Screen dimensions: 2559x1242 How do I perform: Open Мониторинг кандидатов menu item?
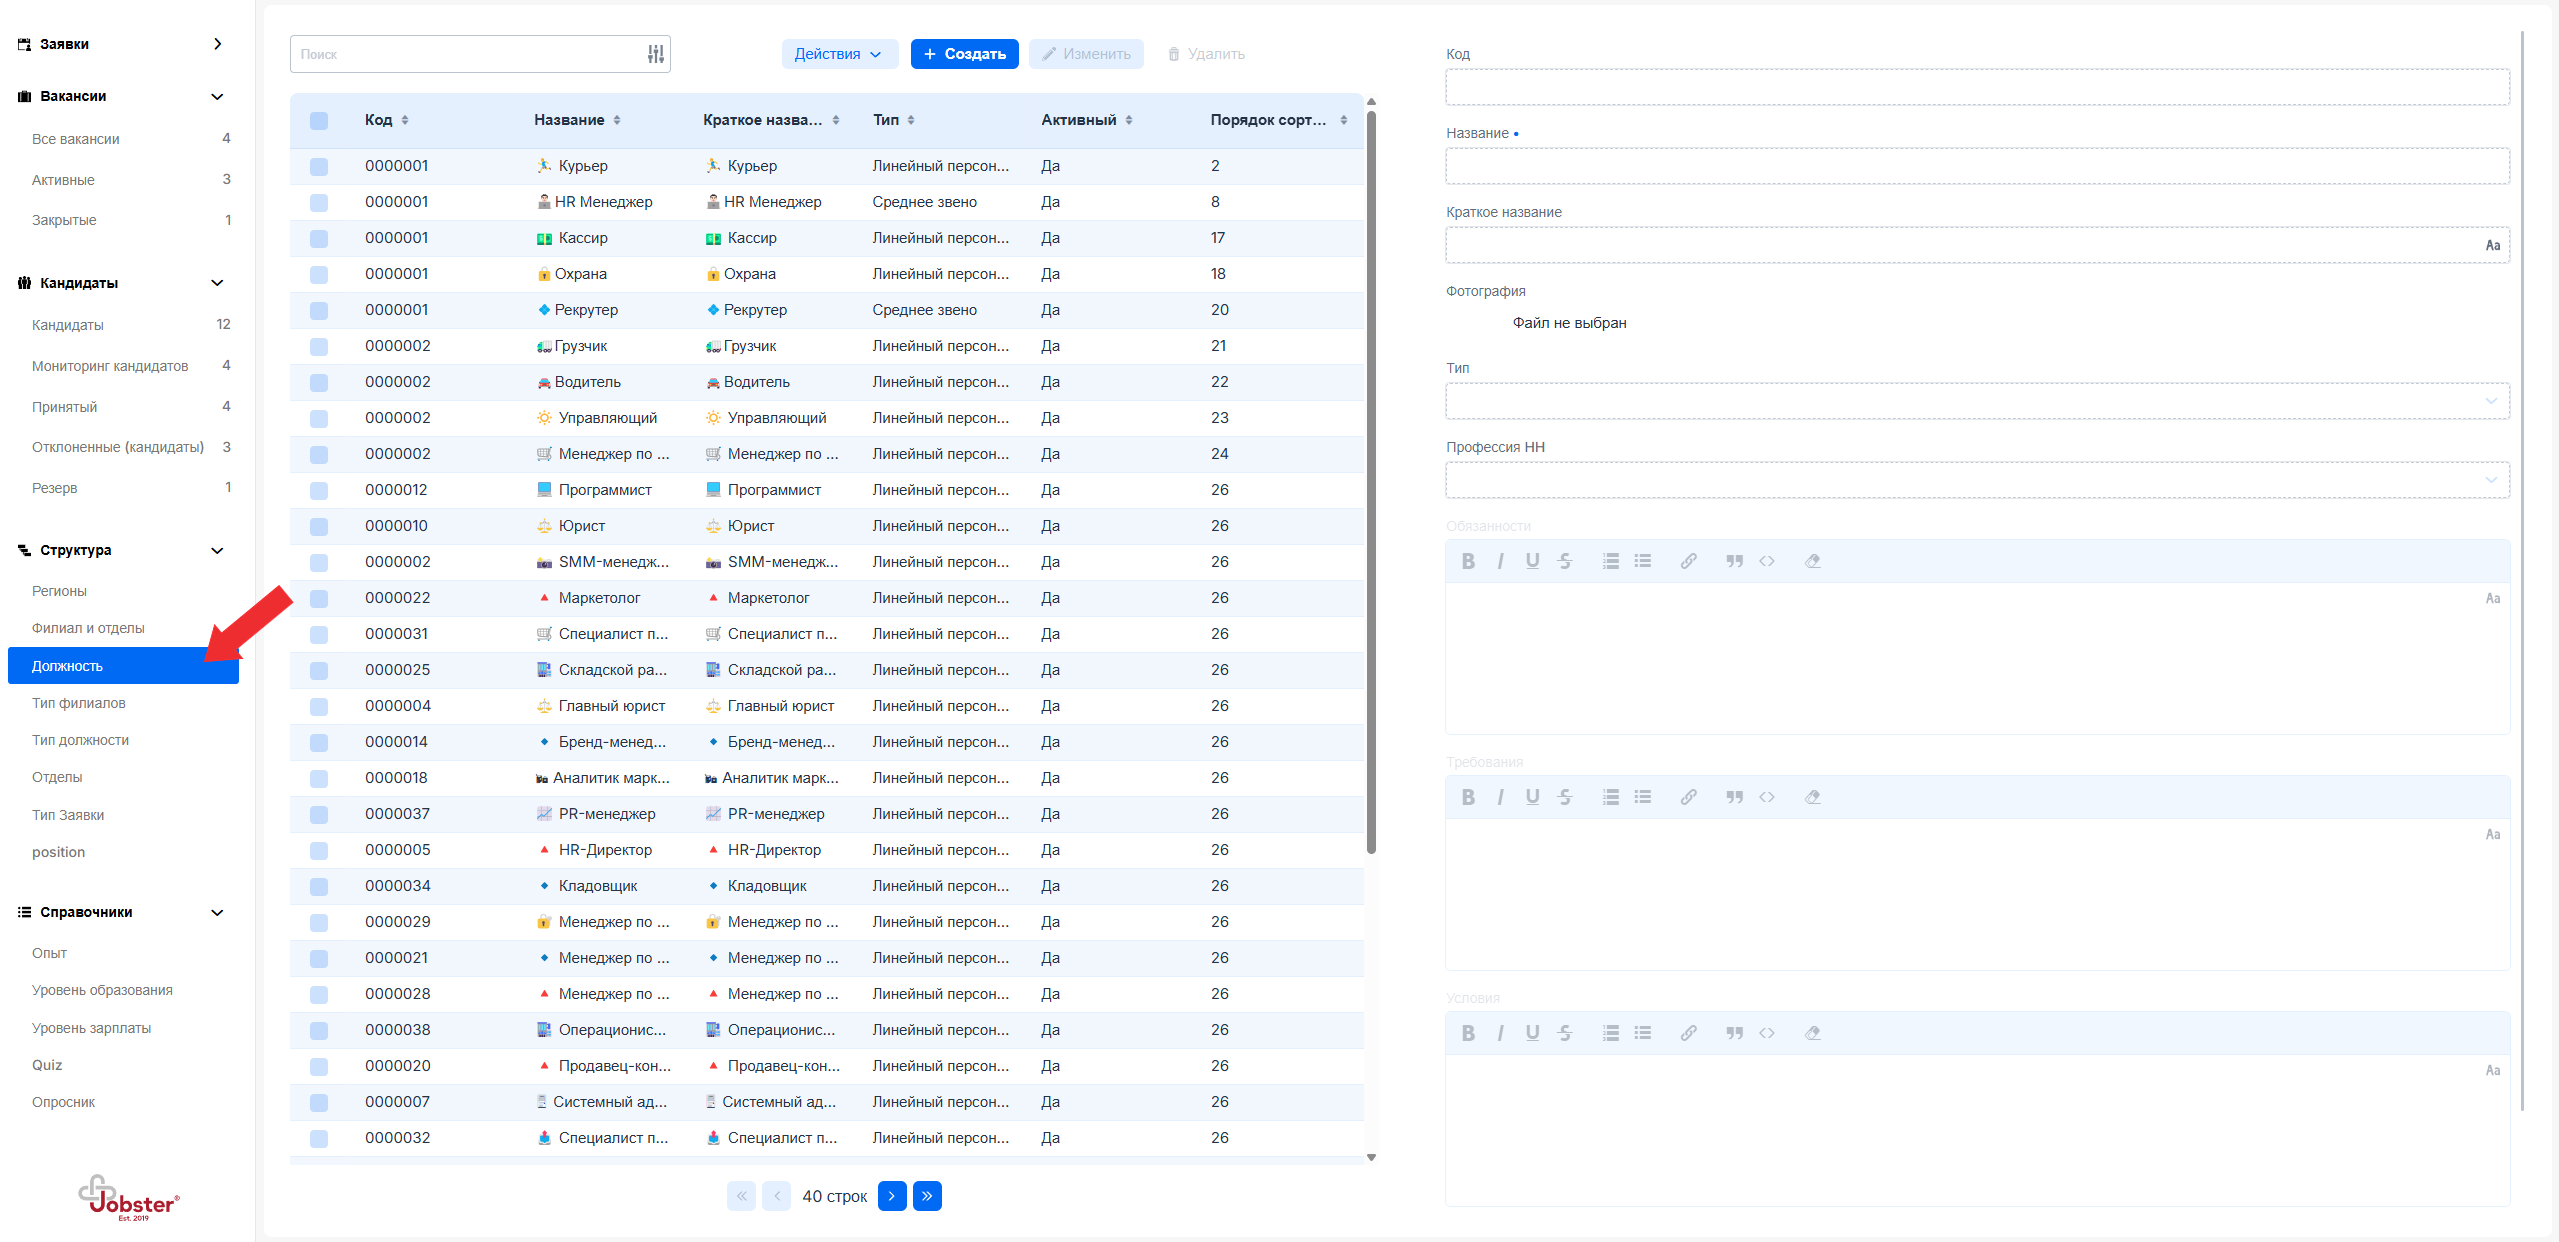[x=110, y=366]
